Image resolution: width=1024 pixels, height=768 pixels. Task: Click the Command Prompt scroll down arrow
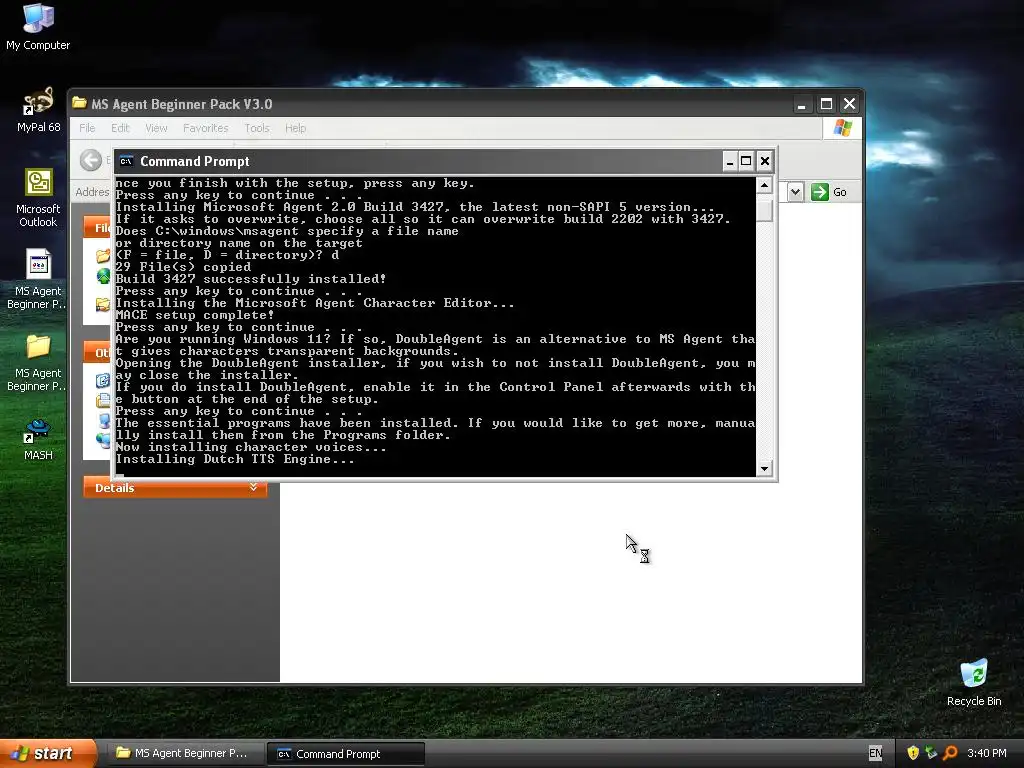pyautogui.click(x=764, y=468)
